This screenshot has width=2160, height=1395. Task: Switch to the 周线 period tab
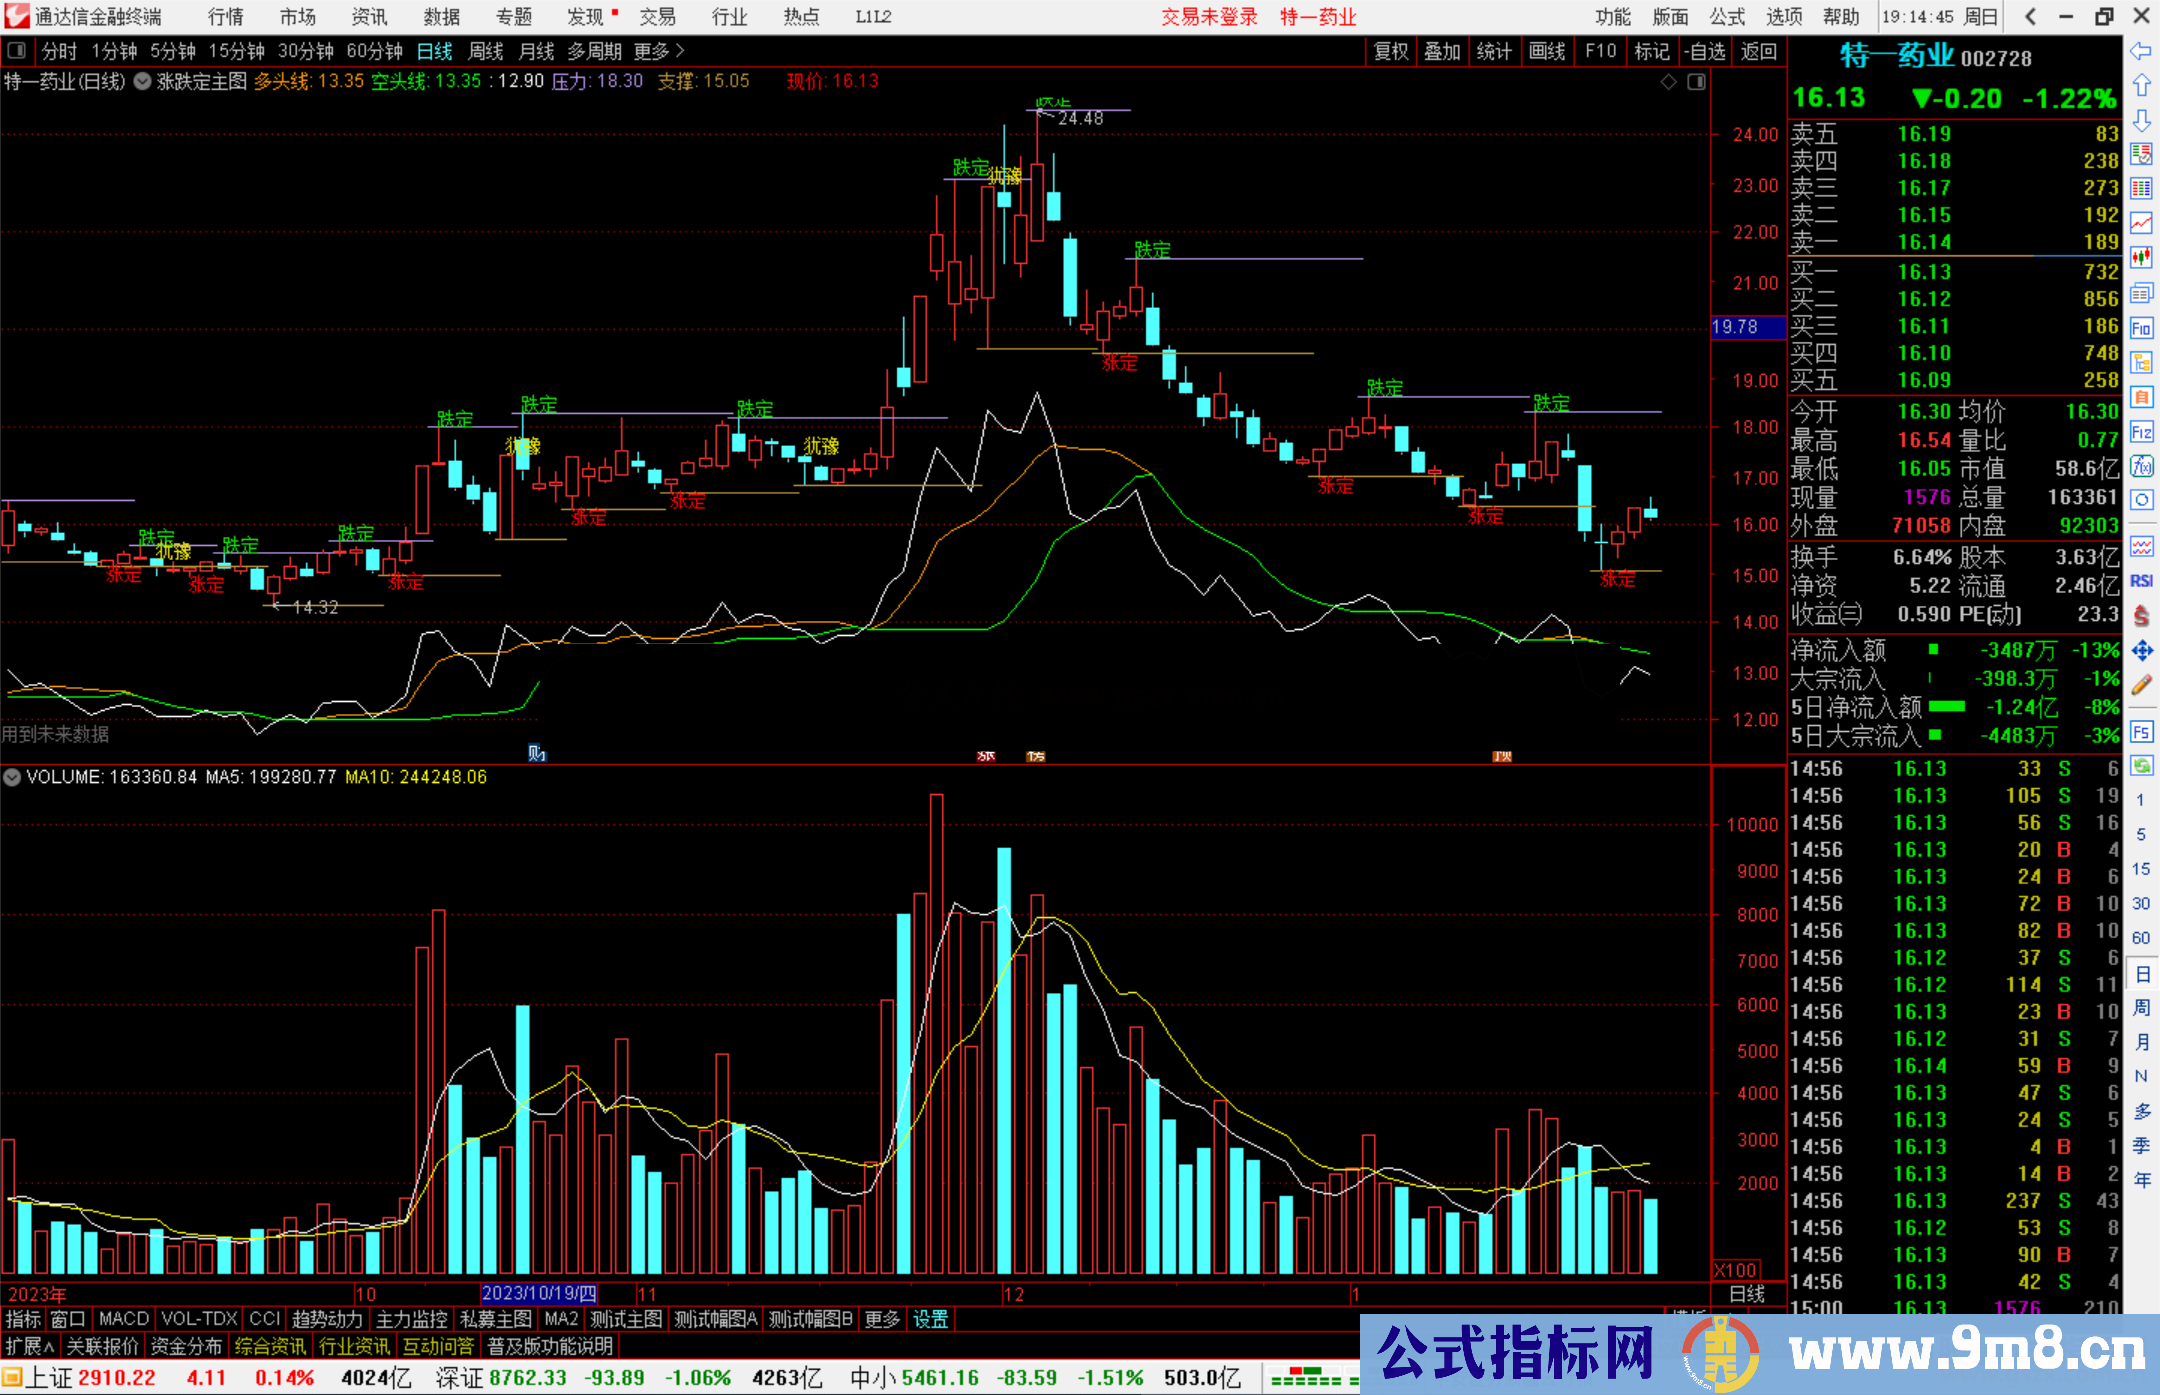point(486,51)
